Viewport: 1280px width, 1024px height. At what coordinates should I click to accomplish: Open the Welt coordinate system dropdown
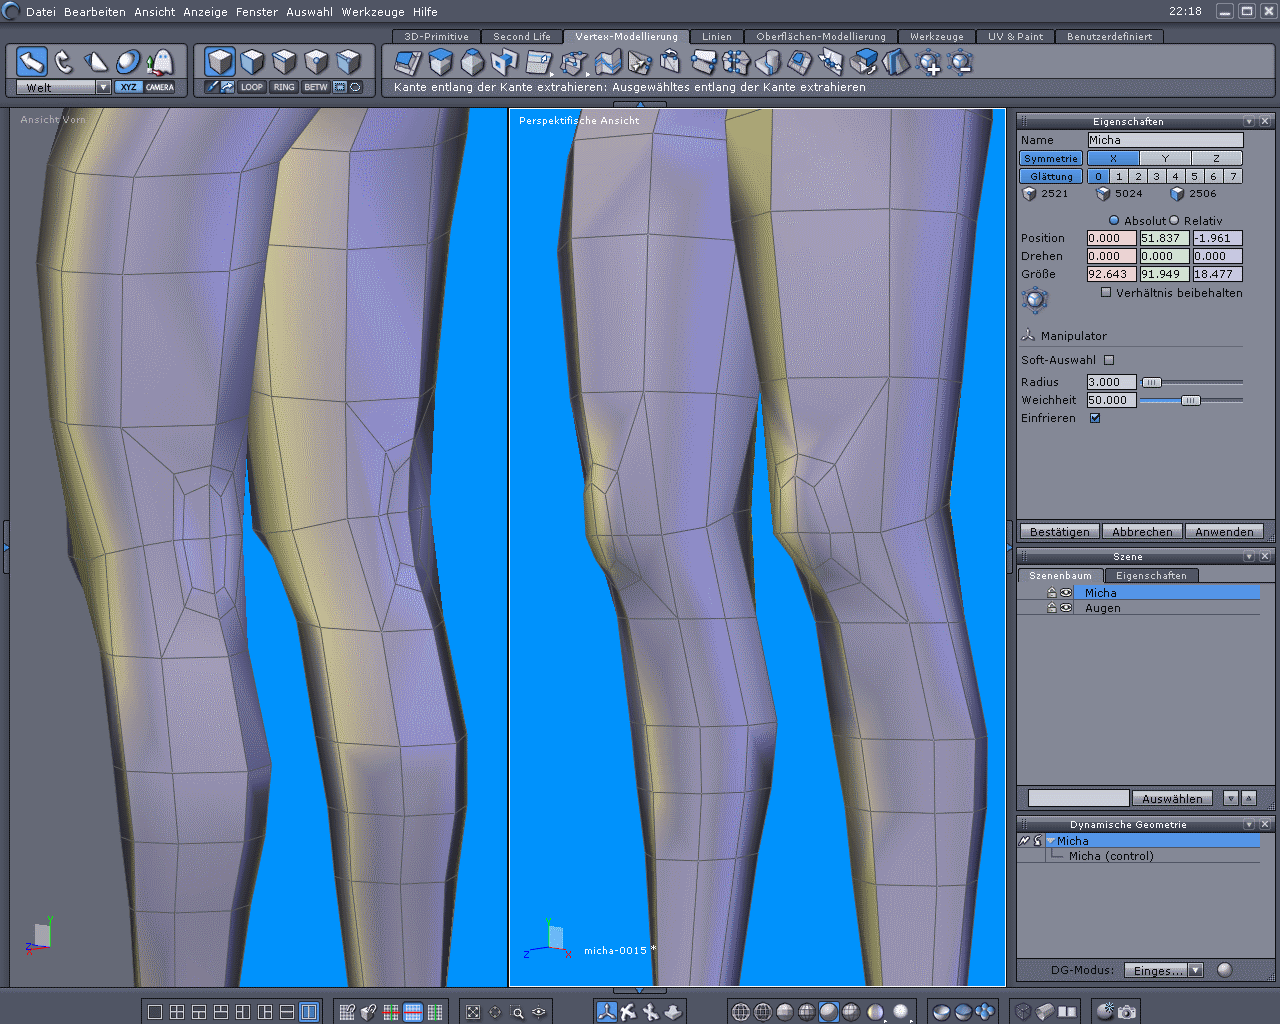103,87
